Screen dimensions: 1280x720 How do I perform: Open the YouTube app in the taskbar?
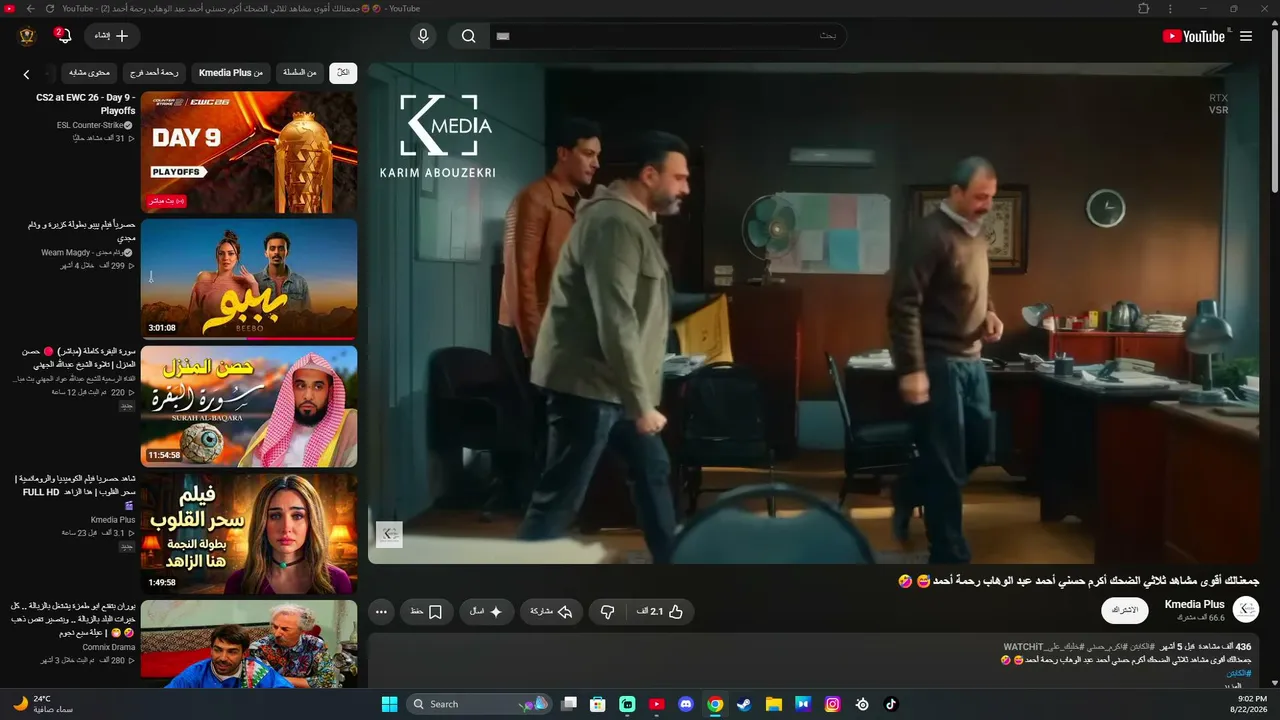(657, 704)
